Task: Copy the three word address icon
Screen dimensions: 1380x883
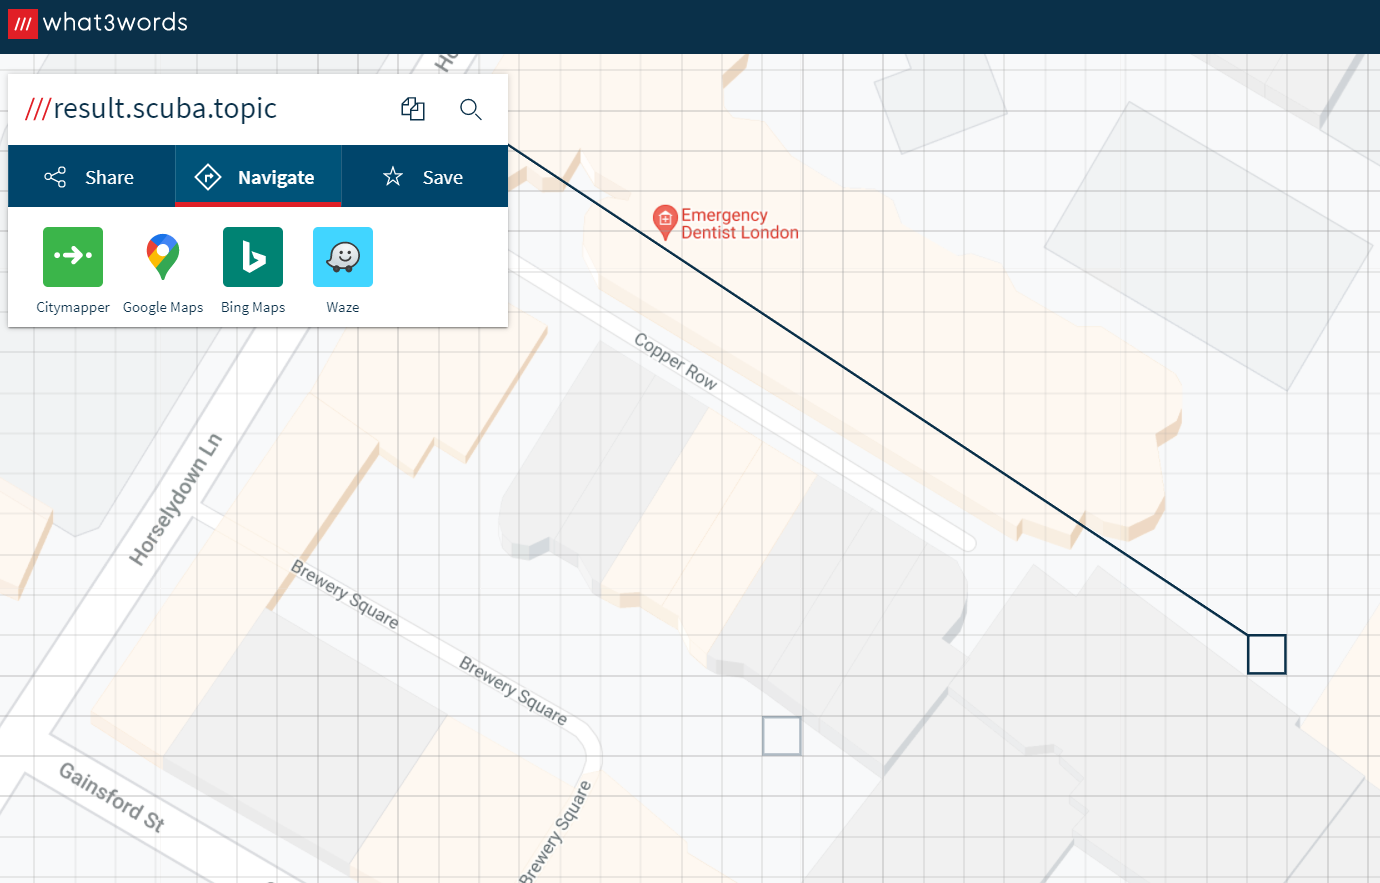Action: (413, 109)
